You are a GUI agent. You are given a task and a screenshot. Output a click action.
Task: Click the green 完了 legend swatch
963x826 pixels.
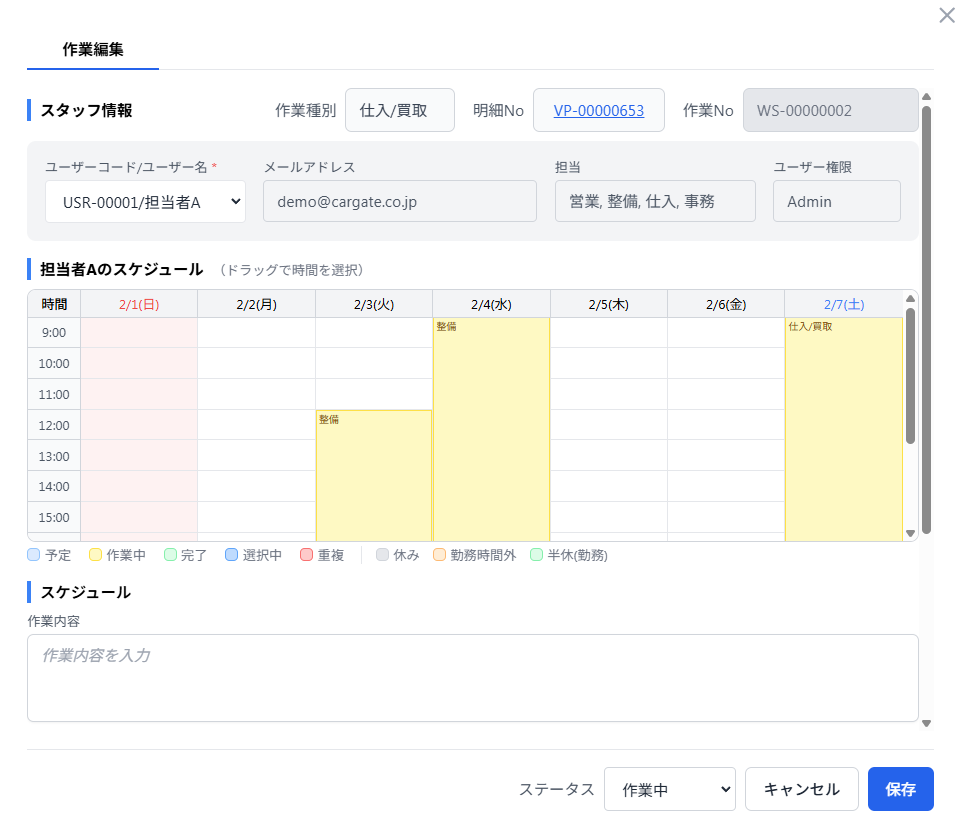[170, 555]
